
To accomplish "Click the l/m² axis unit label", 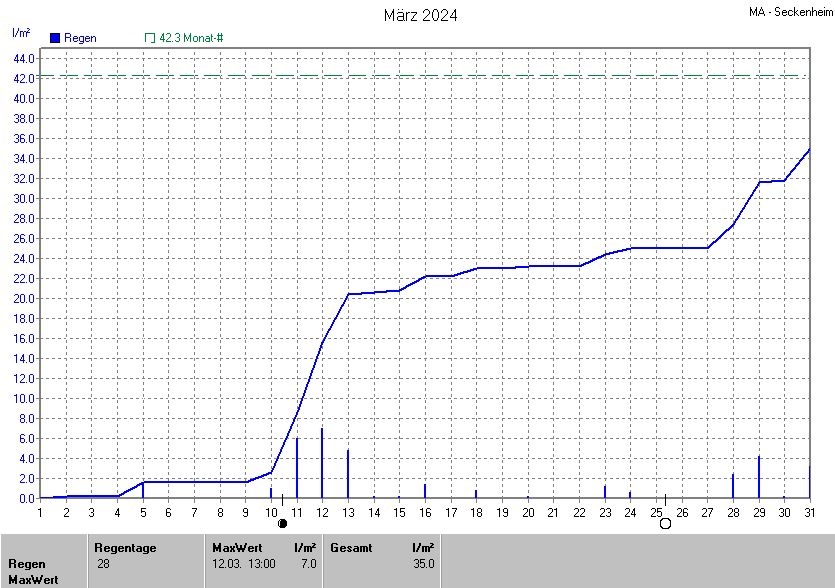I will pos(21,33).
